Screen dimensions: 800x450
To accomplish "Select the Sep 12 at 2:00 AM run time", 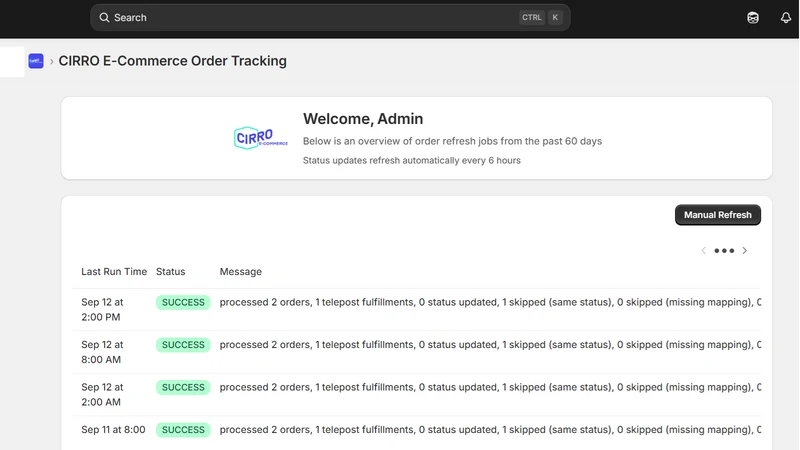I will pyautogui.click(x=102, y=394).
